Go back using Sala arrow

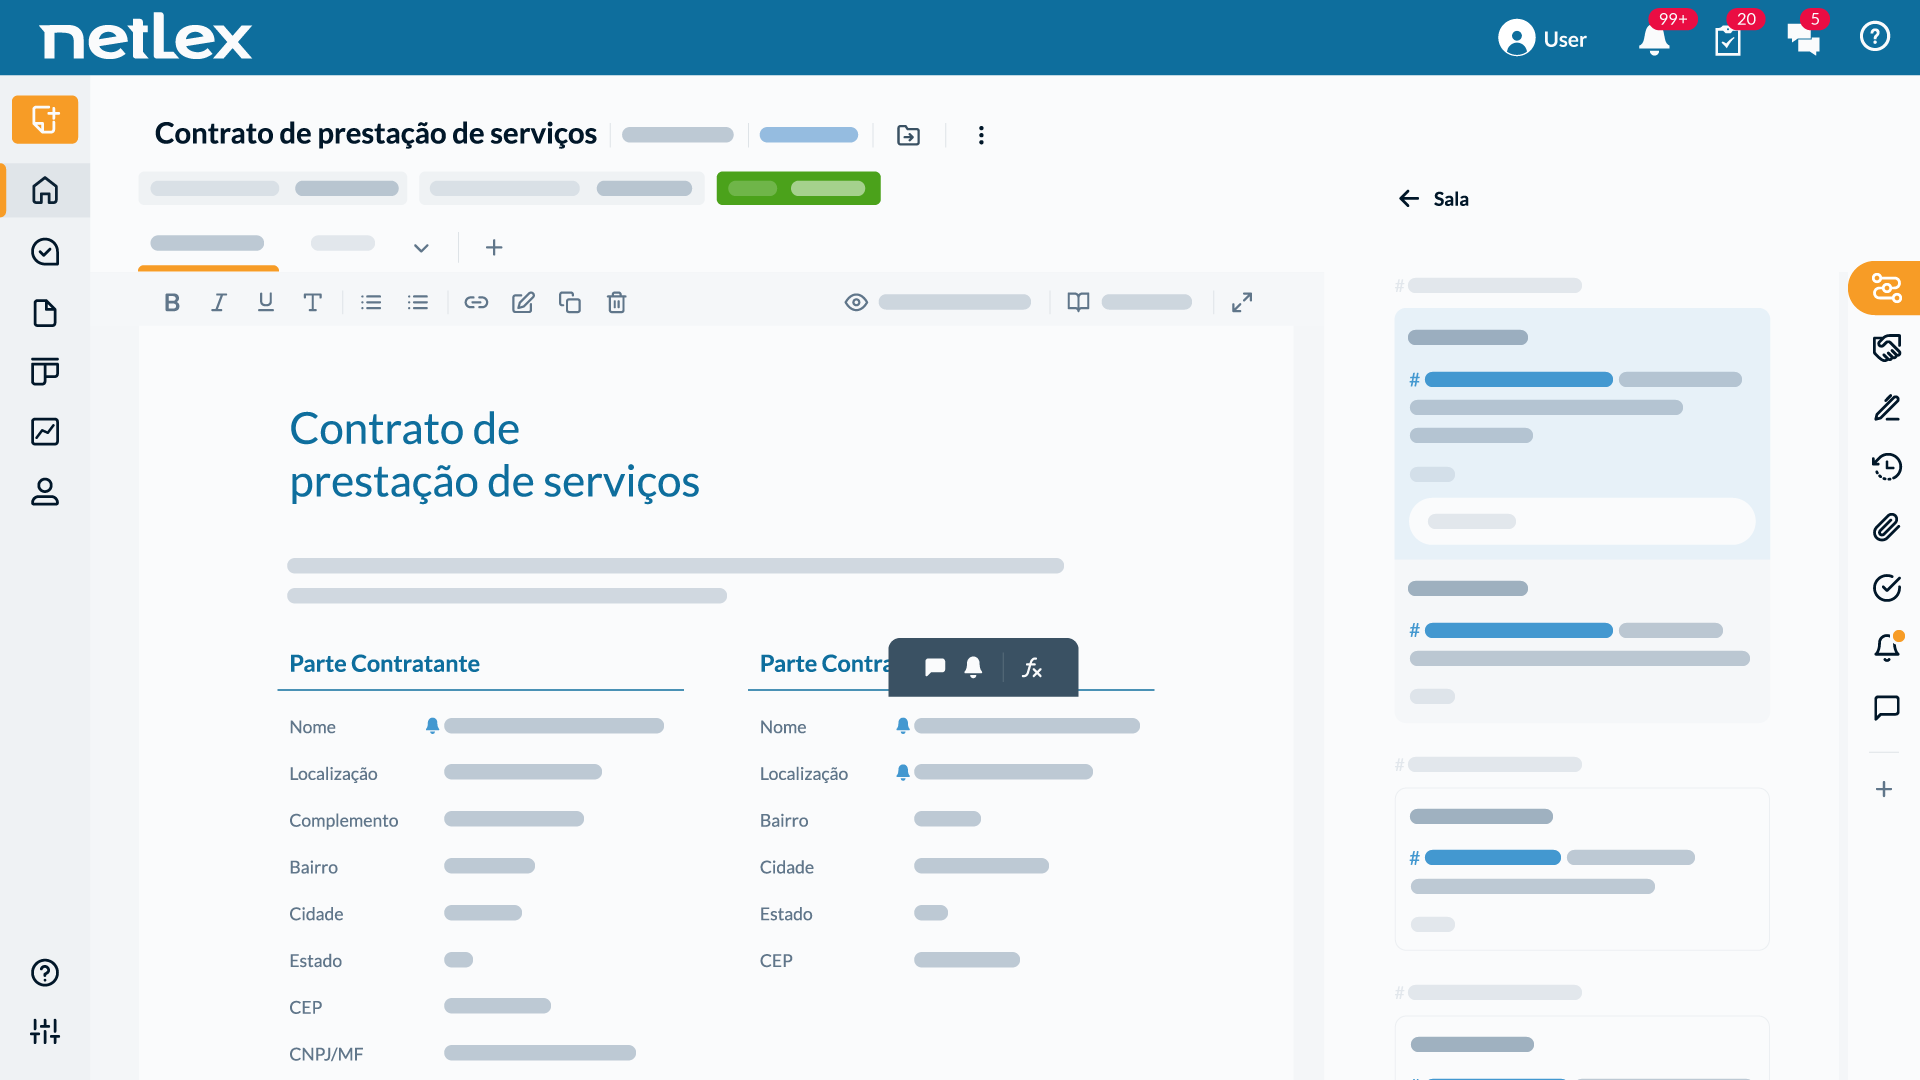point(1409,199)
